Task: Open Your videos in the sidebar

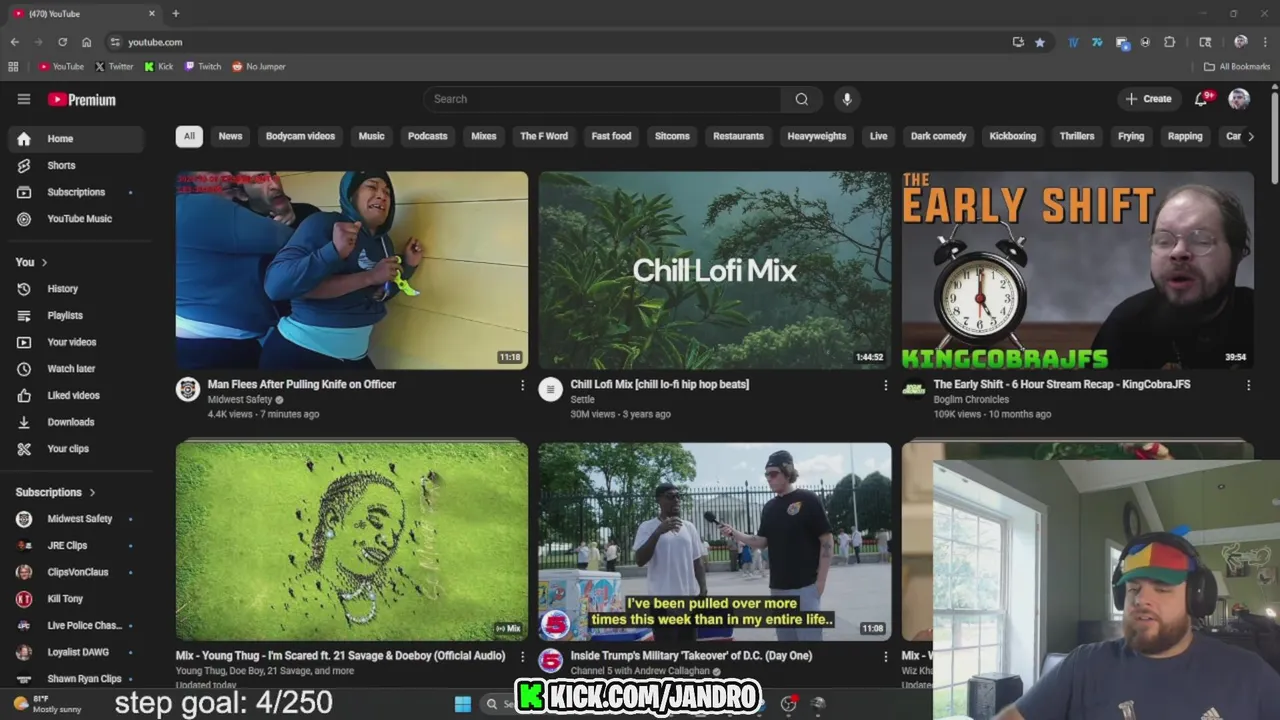Action: point(76,342)
